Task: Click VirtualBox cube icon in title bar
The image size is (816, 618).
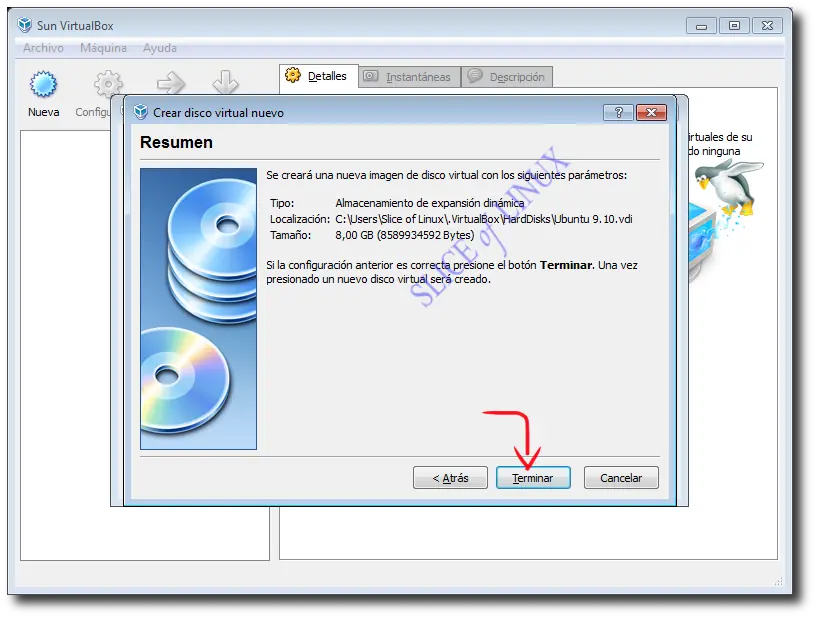Action: point(24,25)
